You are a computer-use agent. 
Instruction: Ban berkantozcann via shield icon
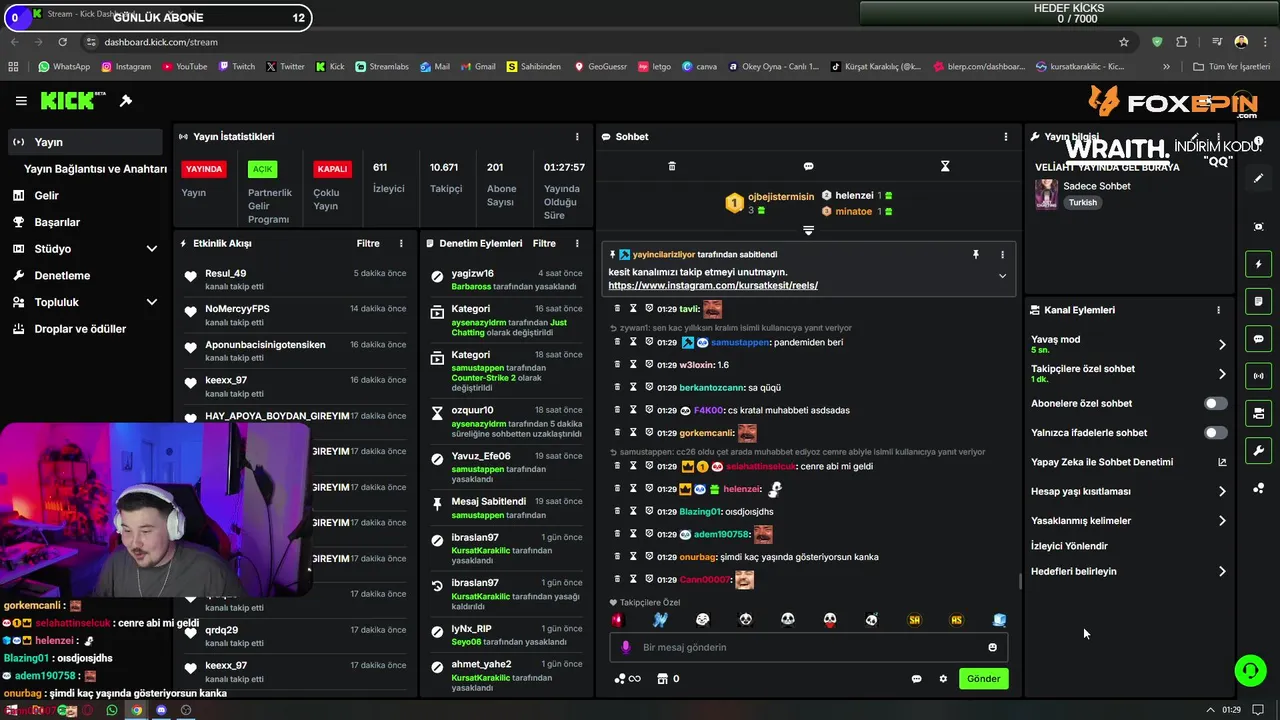point(648,387)
